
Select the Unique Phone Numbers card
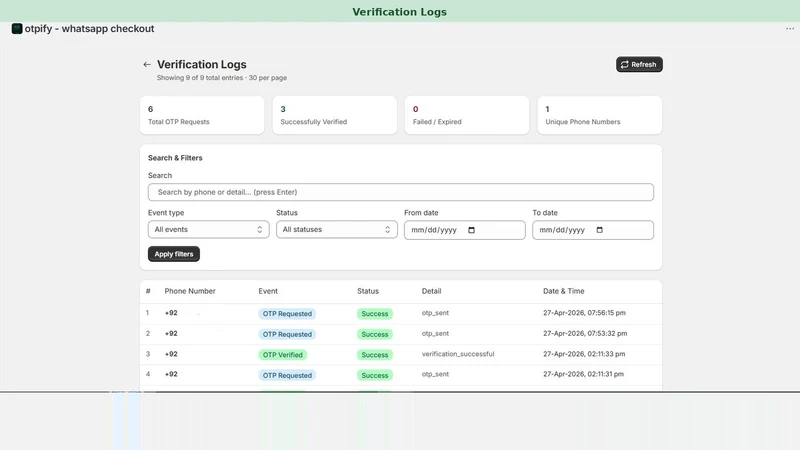coord(599,115)
